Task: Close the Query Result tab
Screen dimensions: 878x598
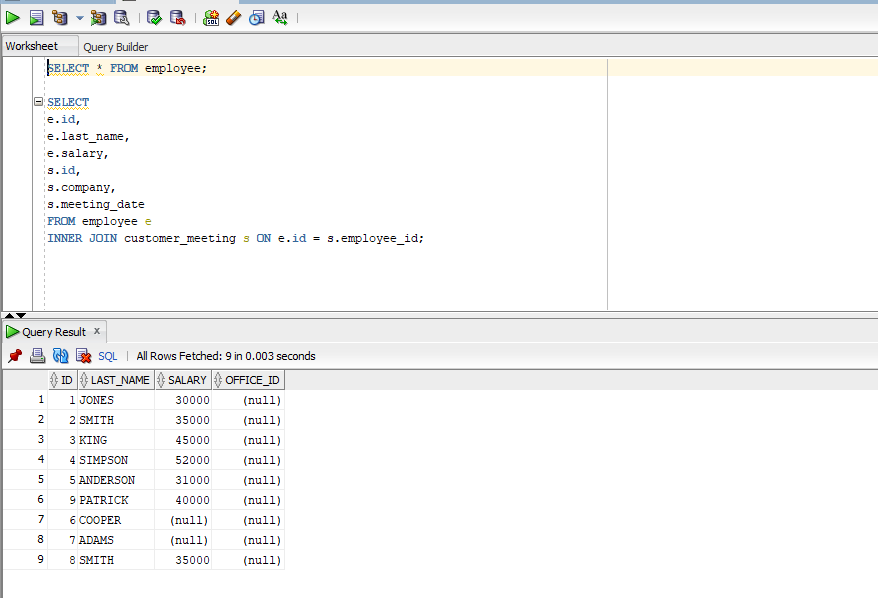Action: click(x=97, y=331)
